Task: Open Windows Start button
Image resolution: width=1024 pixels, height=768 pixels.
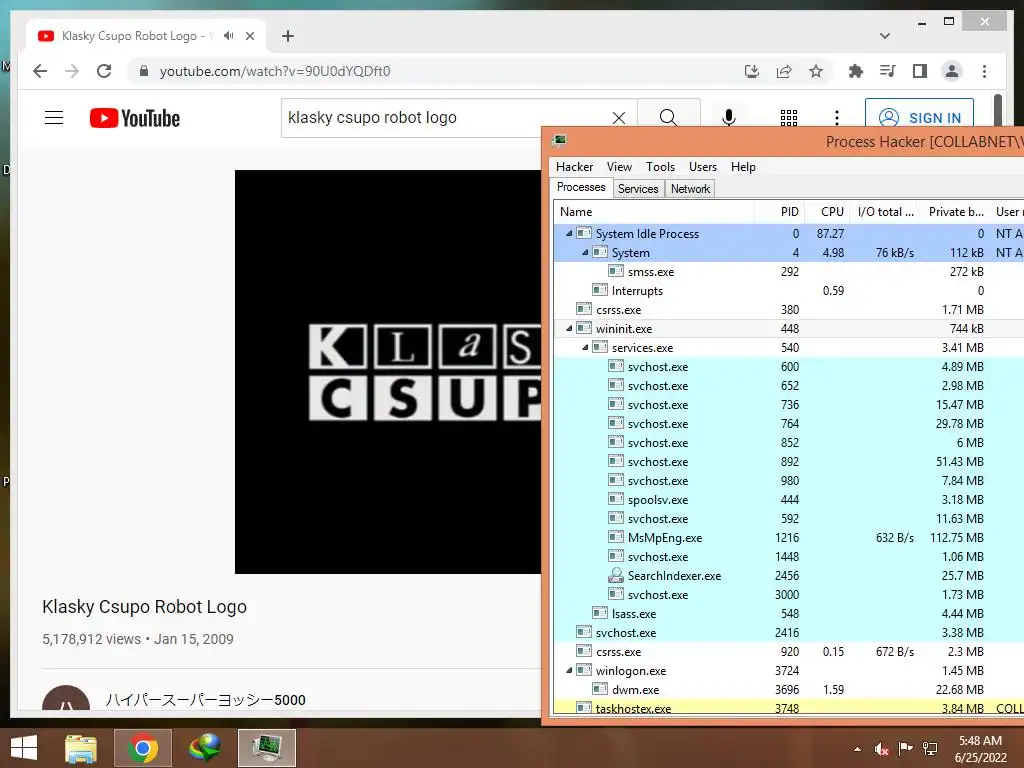Action: pos(24,748)
